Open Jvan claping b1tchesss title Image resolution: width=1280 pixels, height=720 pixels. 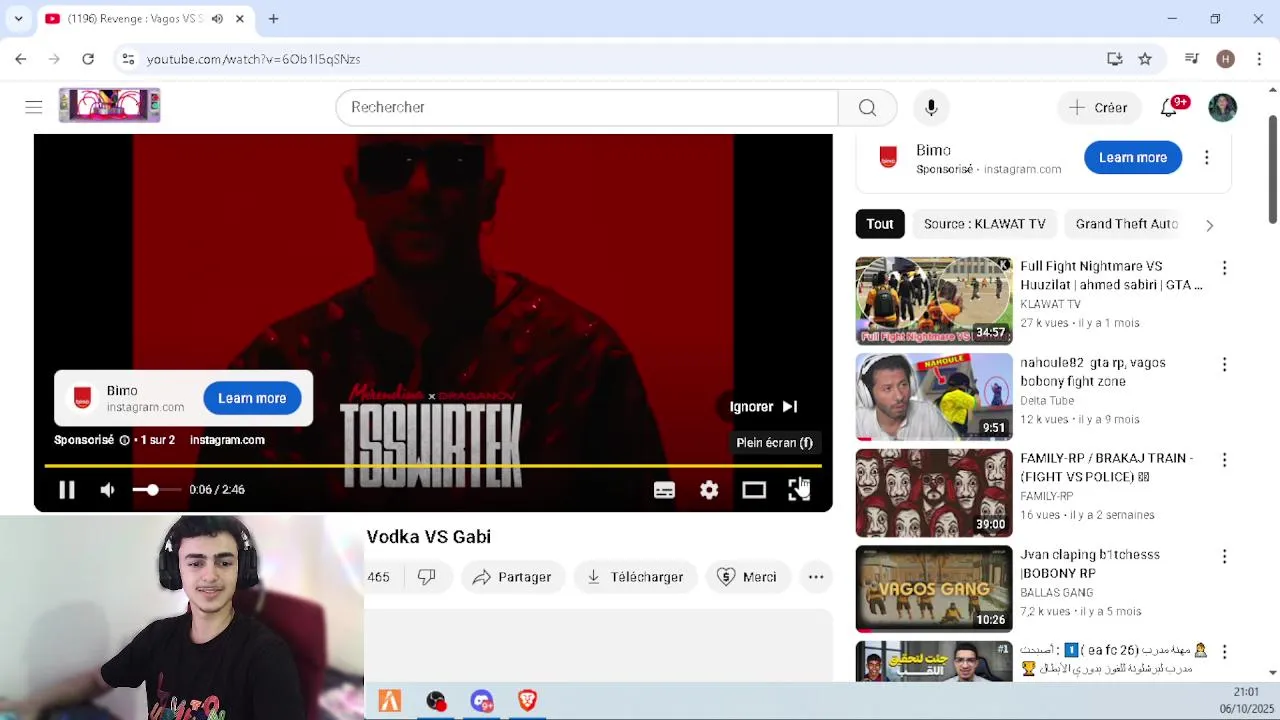pos(1090,564)
